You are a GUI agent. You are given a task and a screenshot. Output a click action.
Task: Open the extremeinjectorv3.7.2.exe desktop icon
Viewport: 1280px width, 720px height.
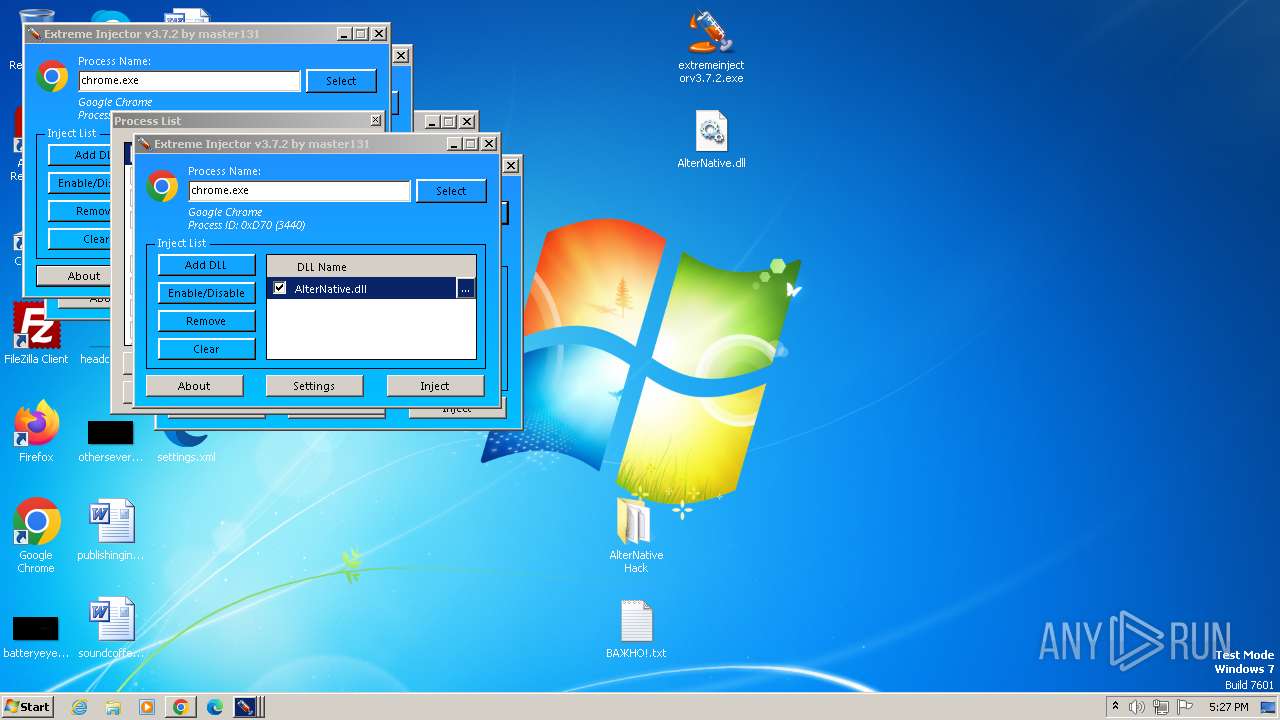[x=711, y=47]
